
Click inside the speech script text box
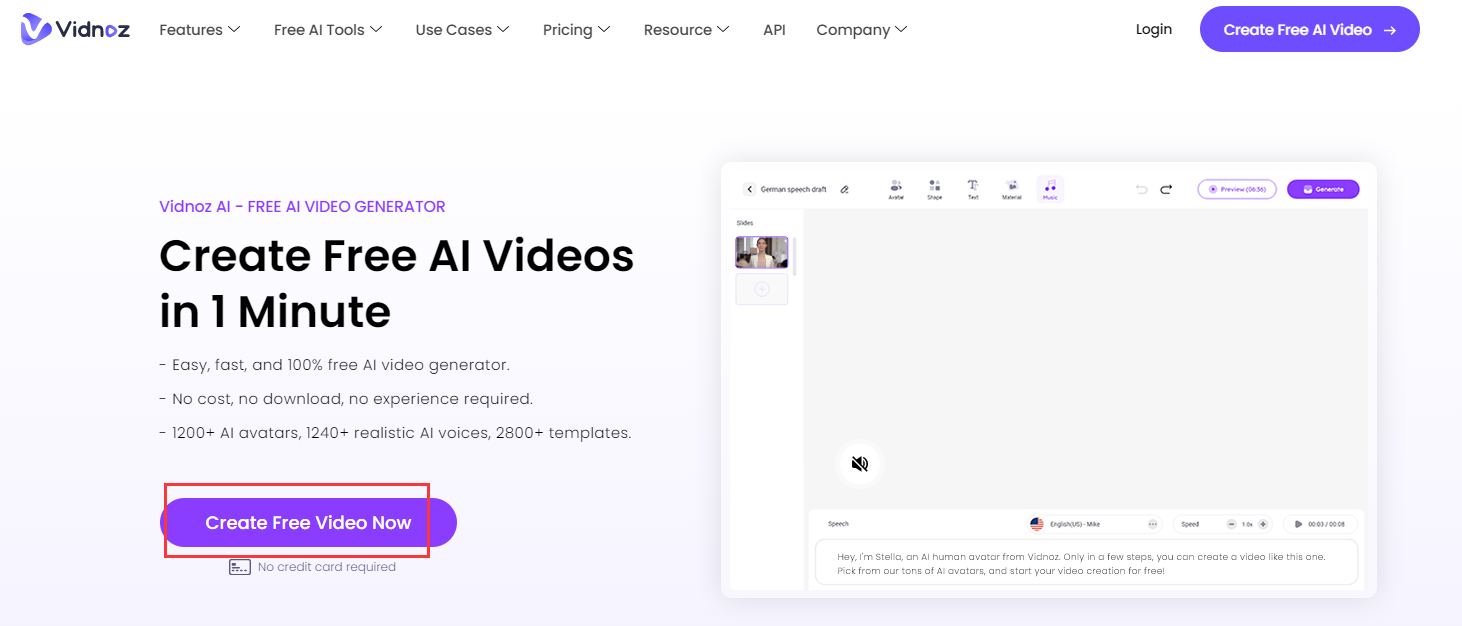coord(1086,563)
